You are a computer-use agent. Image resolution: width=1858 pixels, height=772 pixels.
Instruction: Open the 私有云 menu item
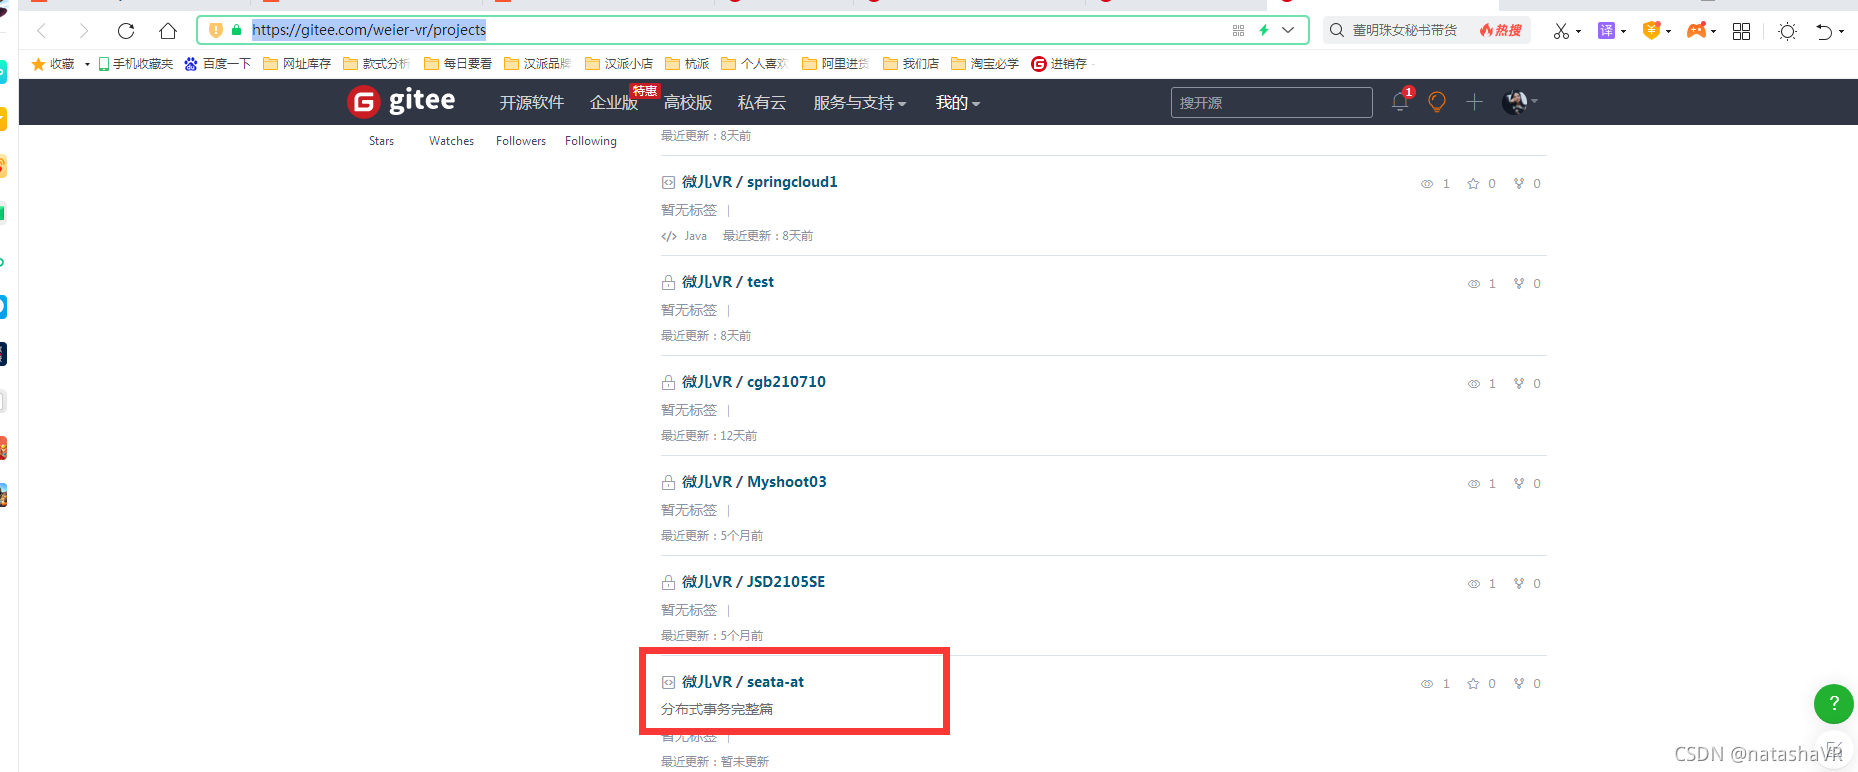pos(762,102)
